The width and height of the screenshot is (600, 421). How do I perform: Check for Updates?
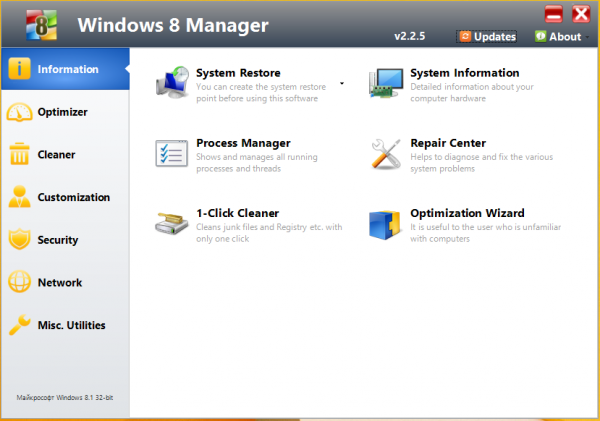point(487,37)
